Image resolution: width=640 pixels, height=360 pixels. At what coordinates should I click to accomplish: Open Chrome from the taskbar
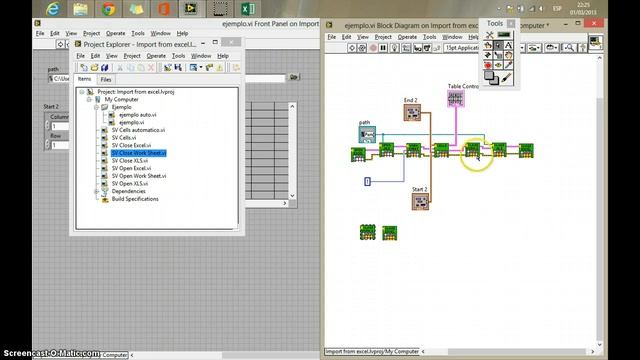108,9
